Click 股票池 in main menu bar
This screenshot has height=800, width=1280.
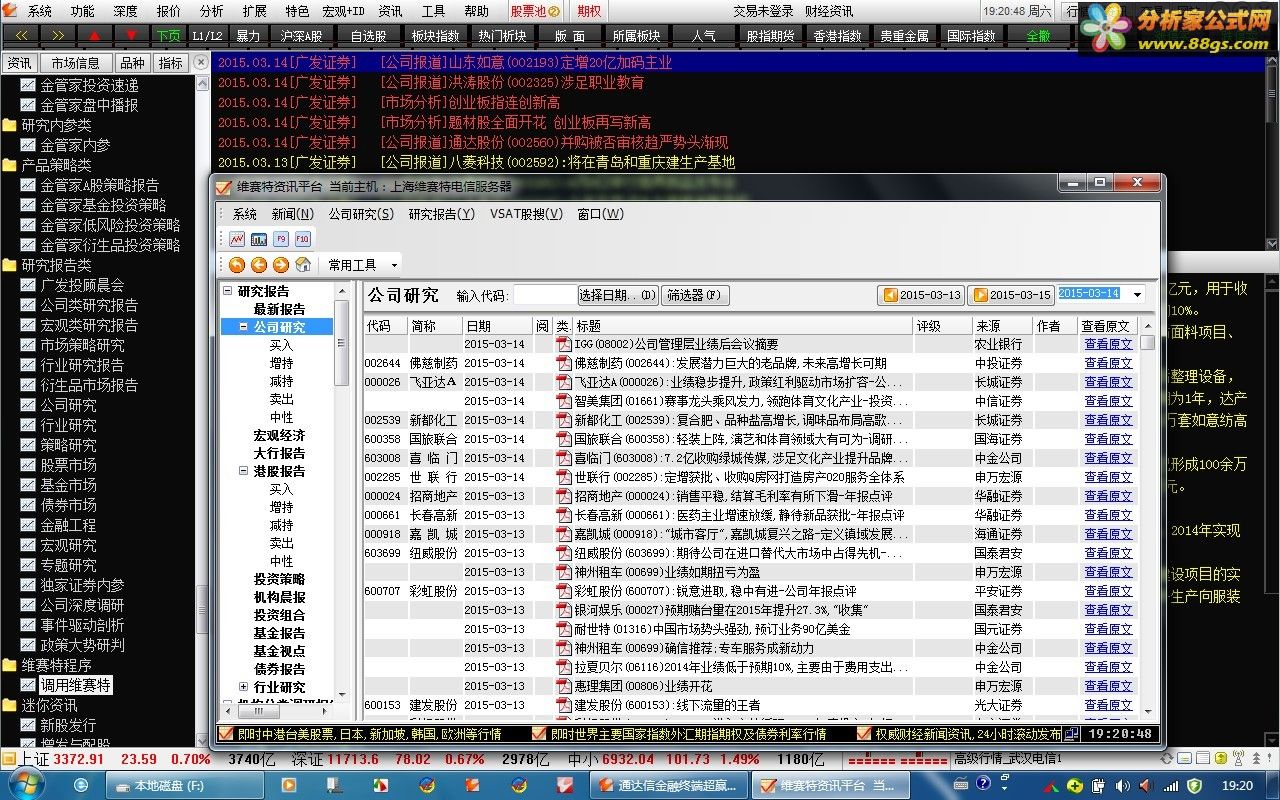coord(533,11)
